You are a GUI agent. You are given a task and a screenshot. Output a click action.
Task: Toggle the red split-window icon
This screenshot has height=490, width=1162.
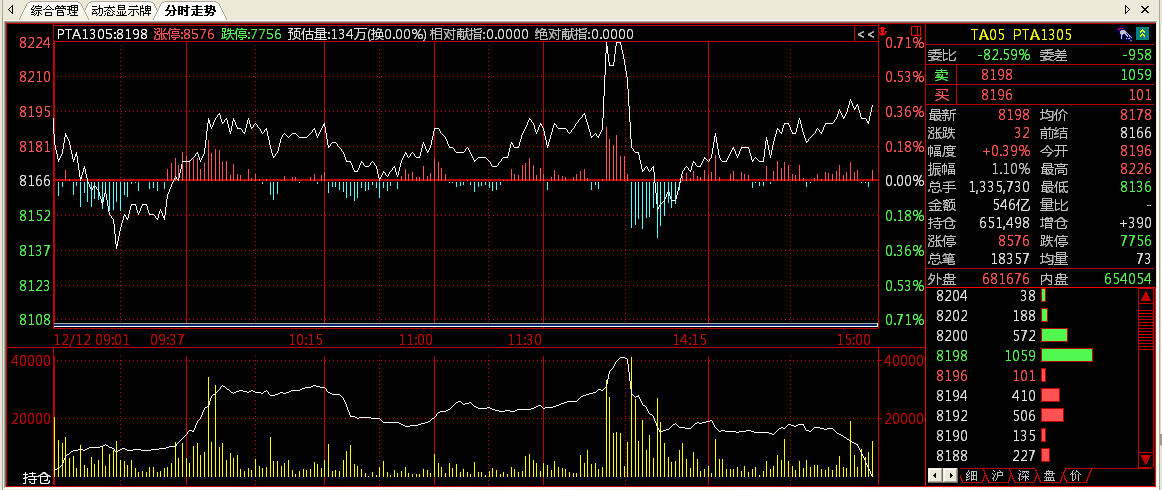(x=916, y=31)
